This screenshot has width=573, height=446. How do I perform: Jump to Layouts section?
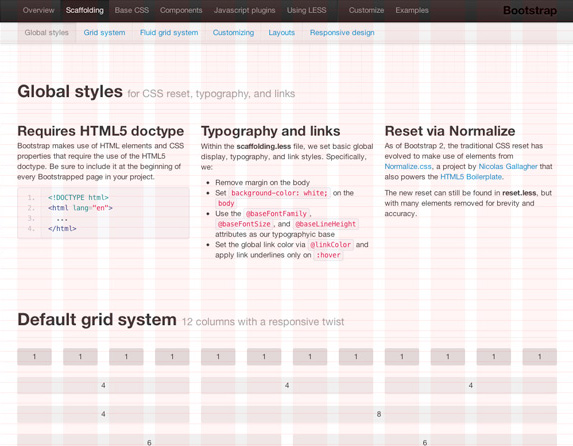tap(281, 33)
